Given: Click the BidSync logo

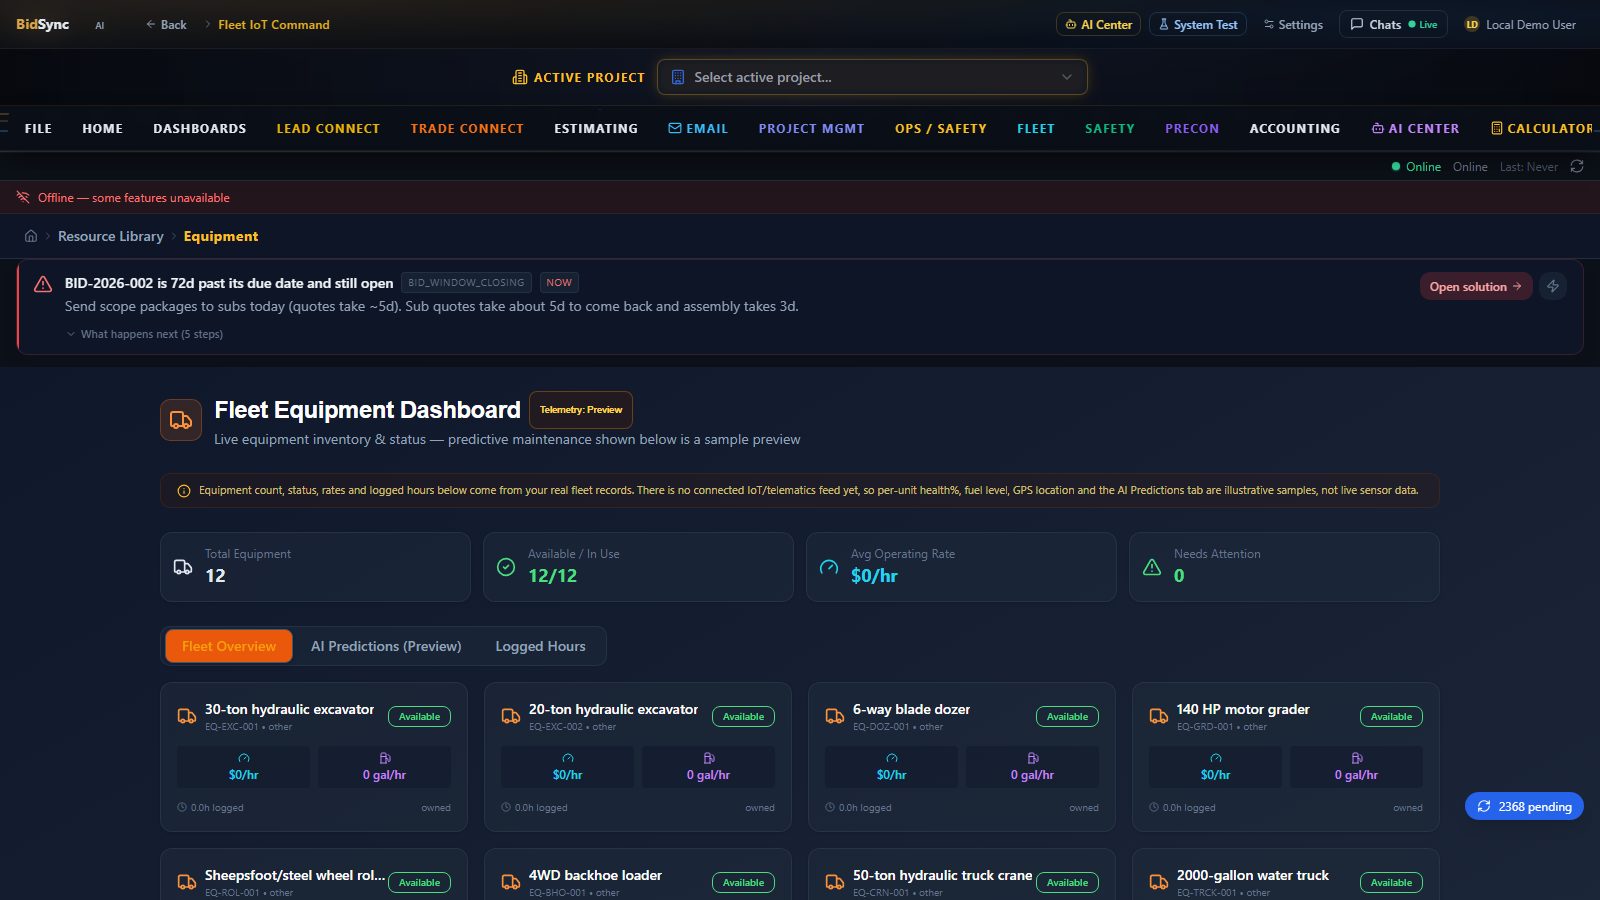Looking at the screenshot, I should coord(43,24).
